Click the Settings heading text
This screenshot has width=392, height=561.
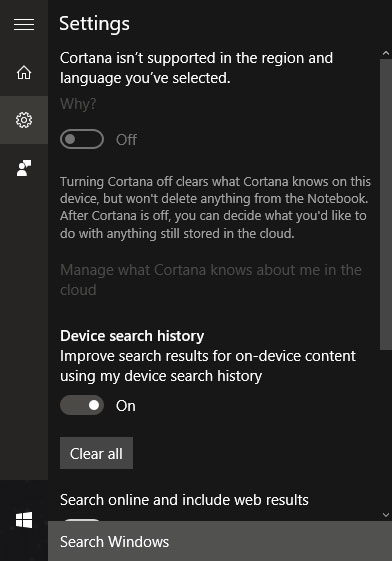click(94, 24)
